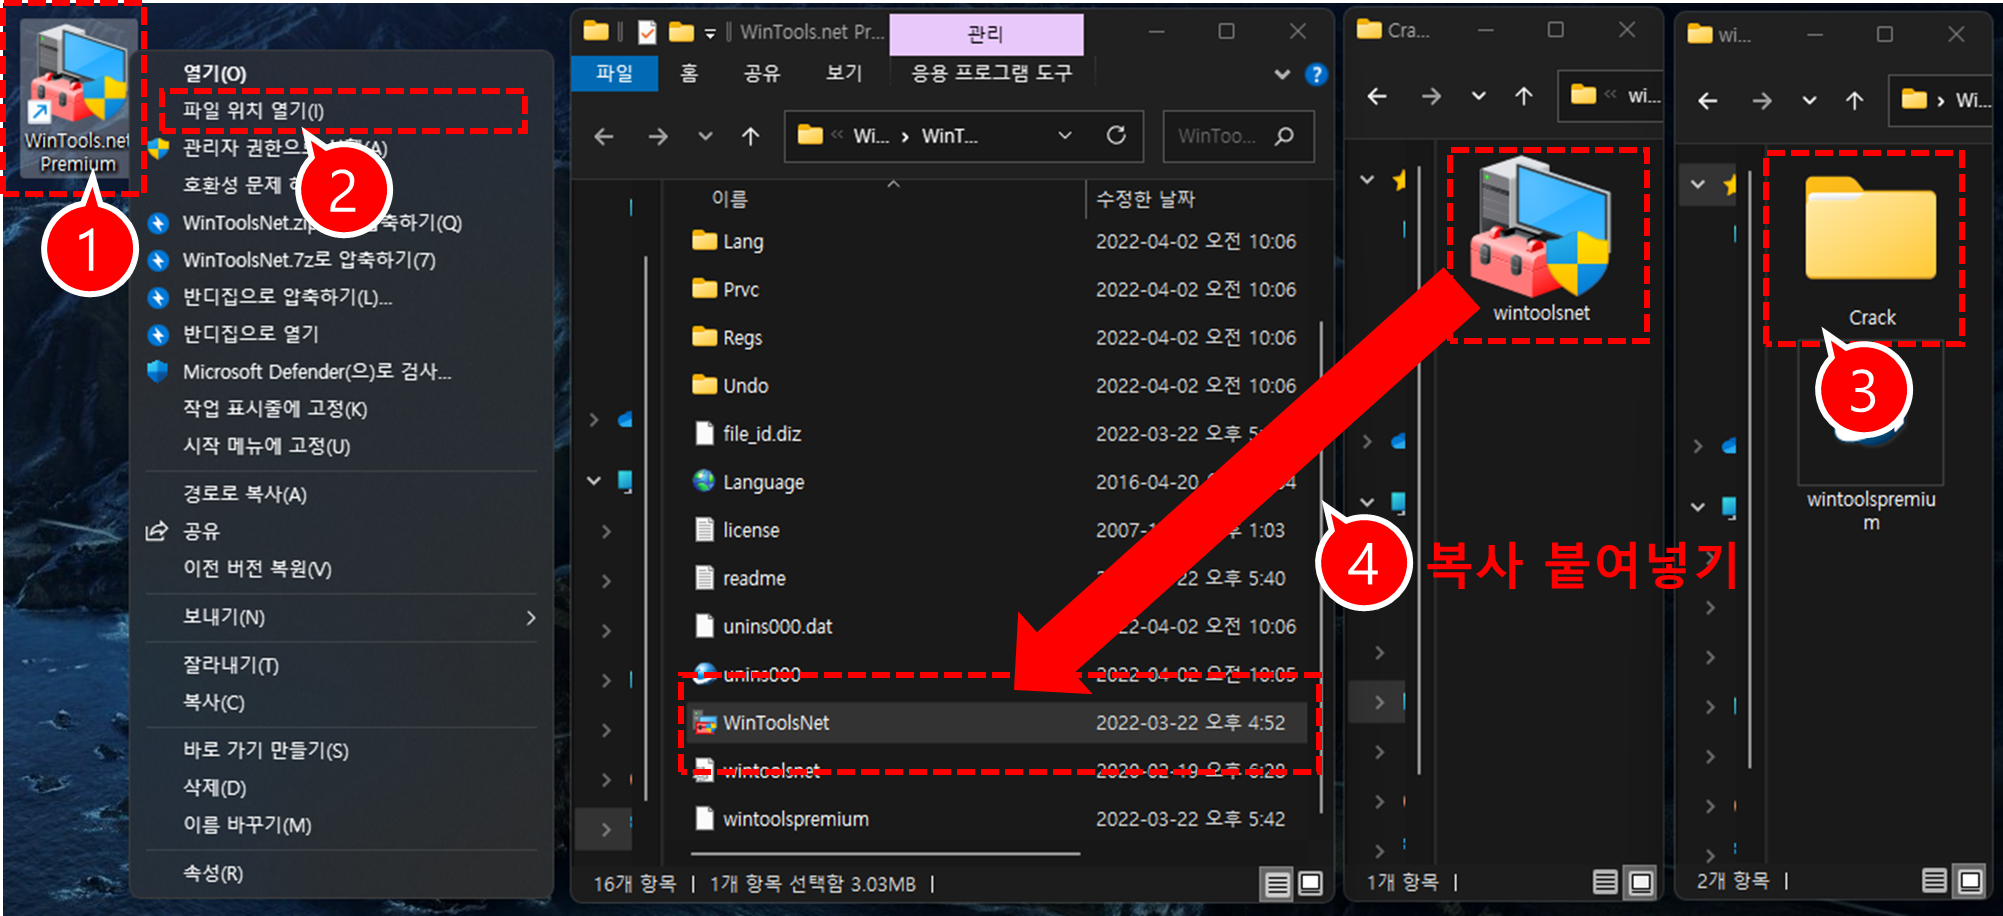Screen dimensions: 2003x916
Task: Click the WinToo... search box
Action: pyautogui.click(x=1238, y=136)
